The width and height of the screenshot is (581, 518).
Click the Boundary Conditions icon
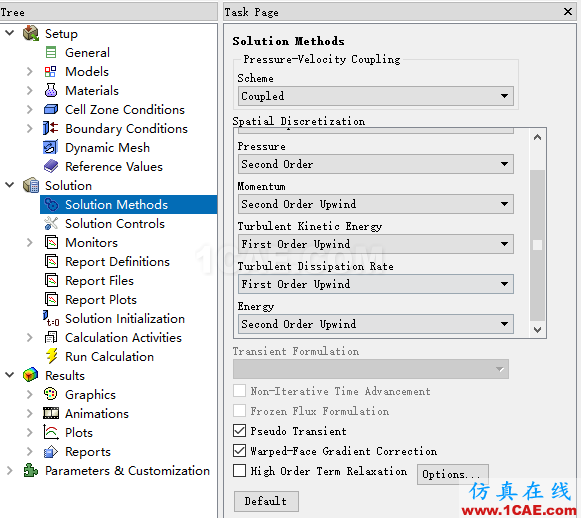(51, 128)
